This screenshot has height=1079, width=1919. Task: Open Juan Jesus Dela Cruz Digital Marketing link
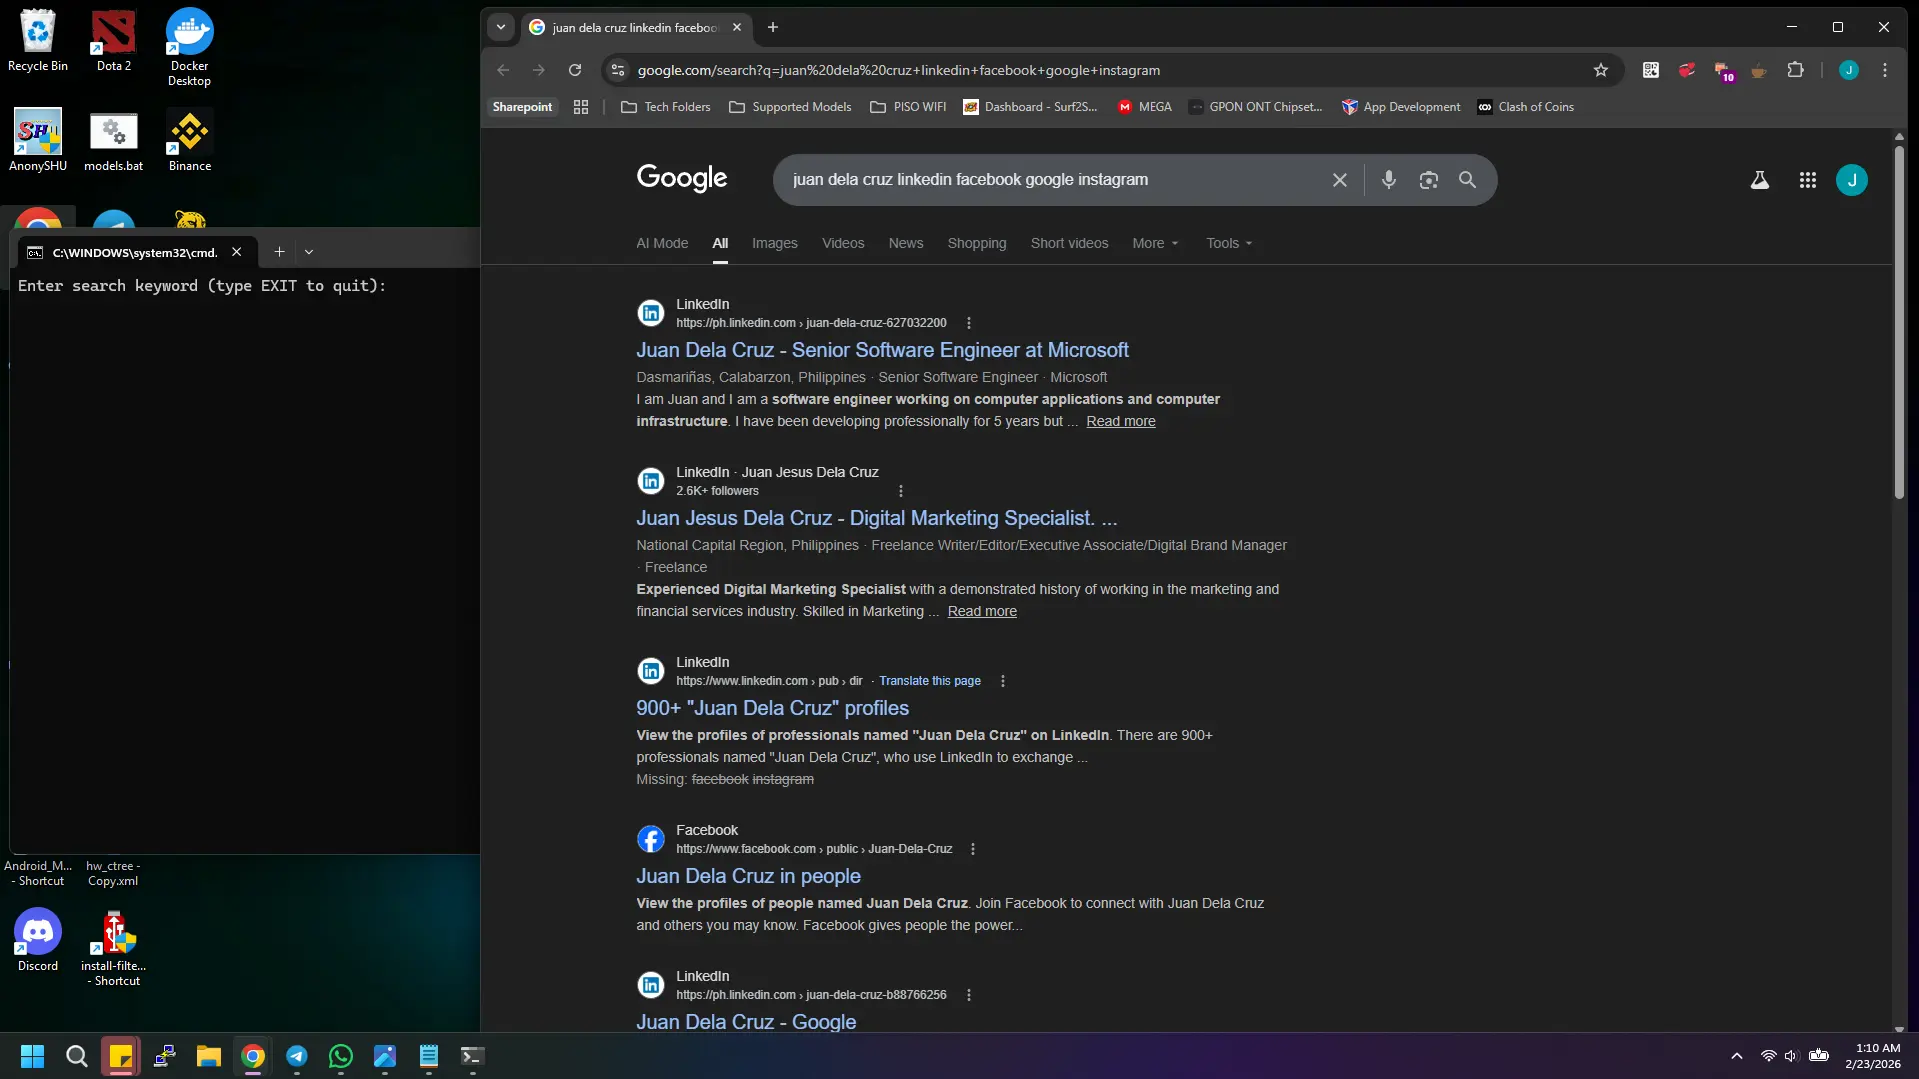pos(876,518)
